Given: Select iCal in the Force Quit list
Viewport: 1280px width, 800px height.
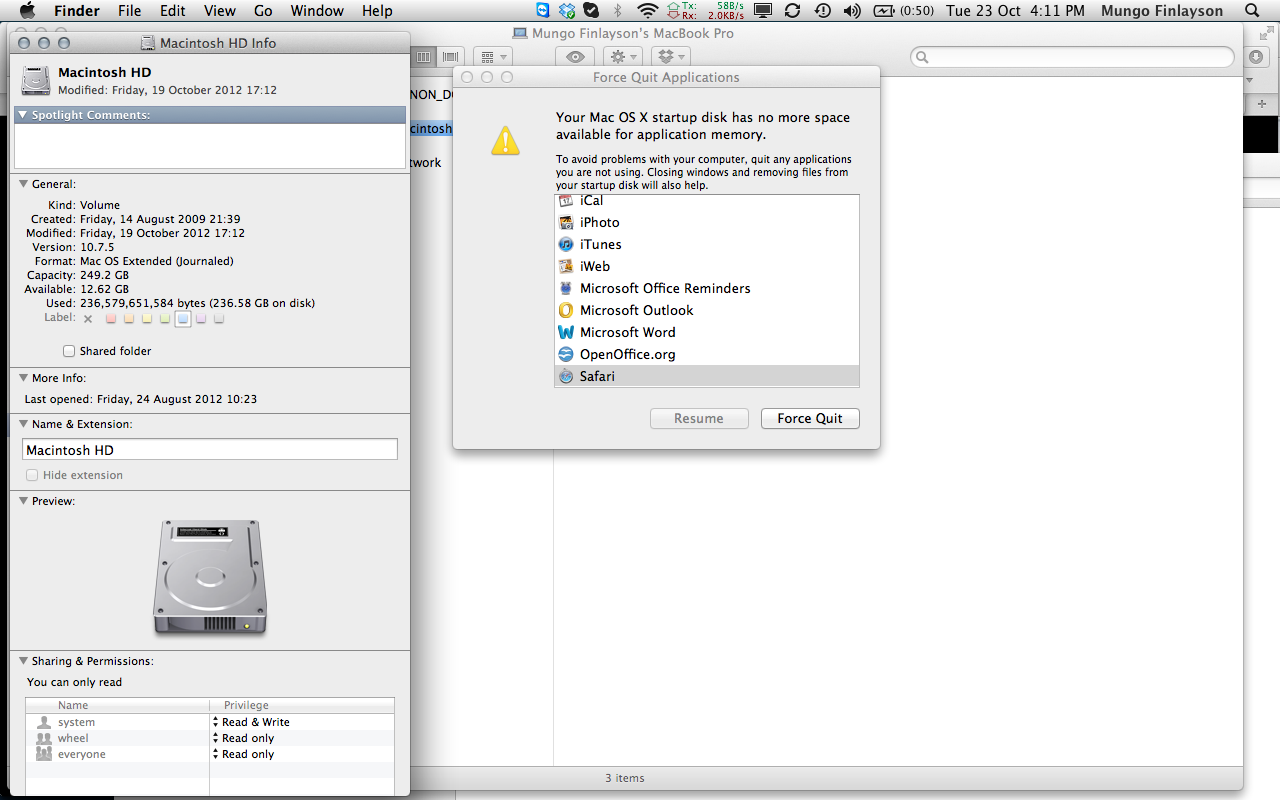Looking at the screenshot, I should click(x=706, y=201).
